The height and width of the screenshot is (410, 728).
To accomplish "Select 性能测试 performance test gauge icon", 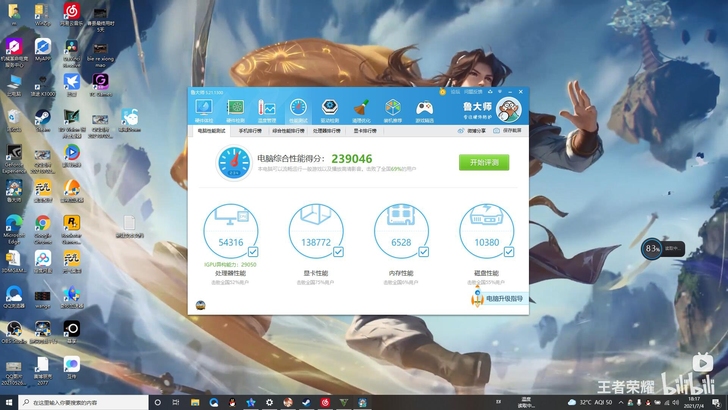I will tap(298, 111).
